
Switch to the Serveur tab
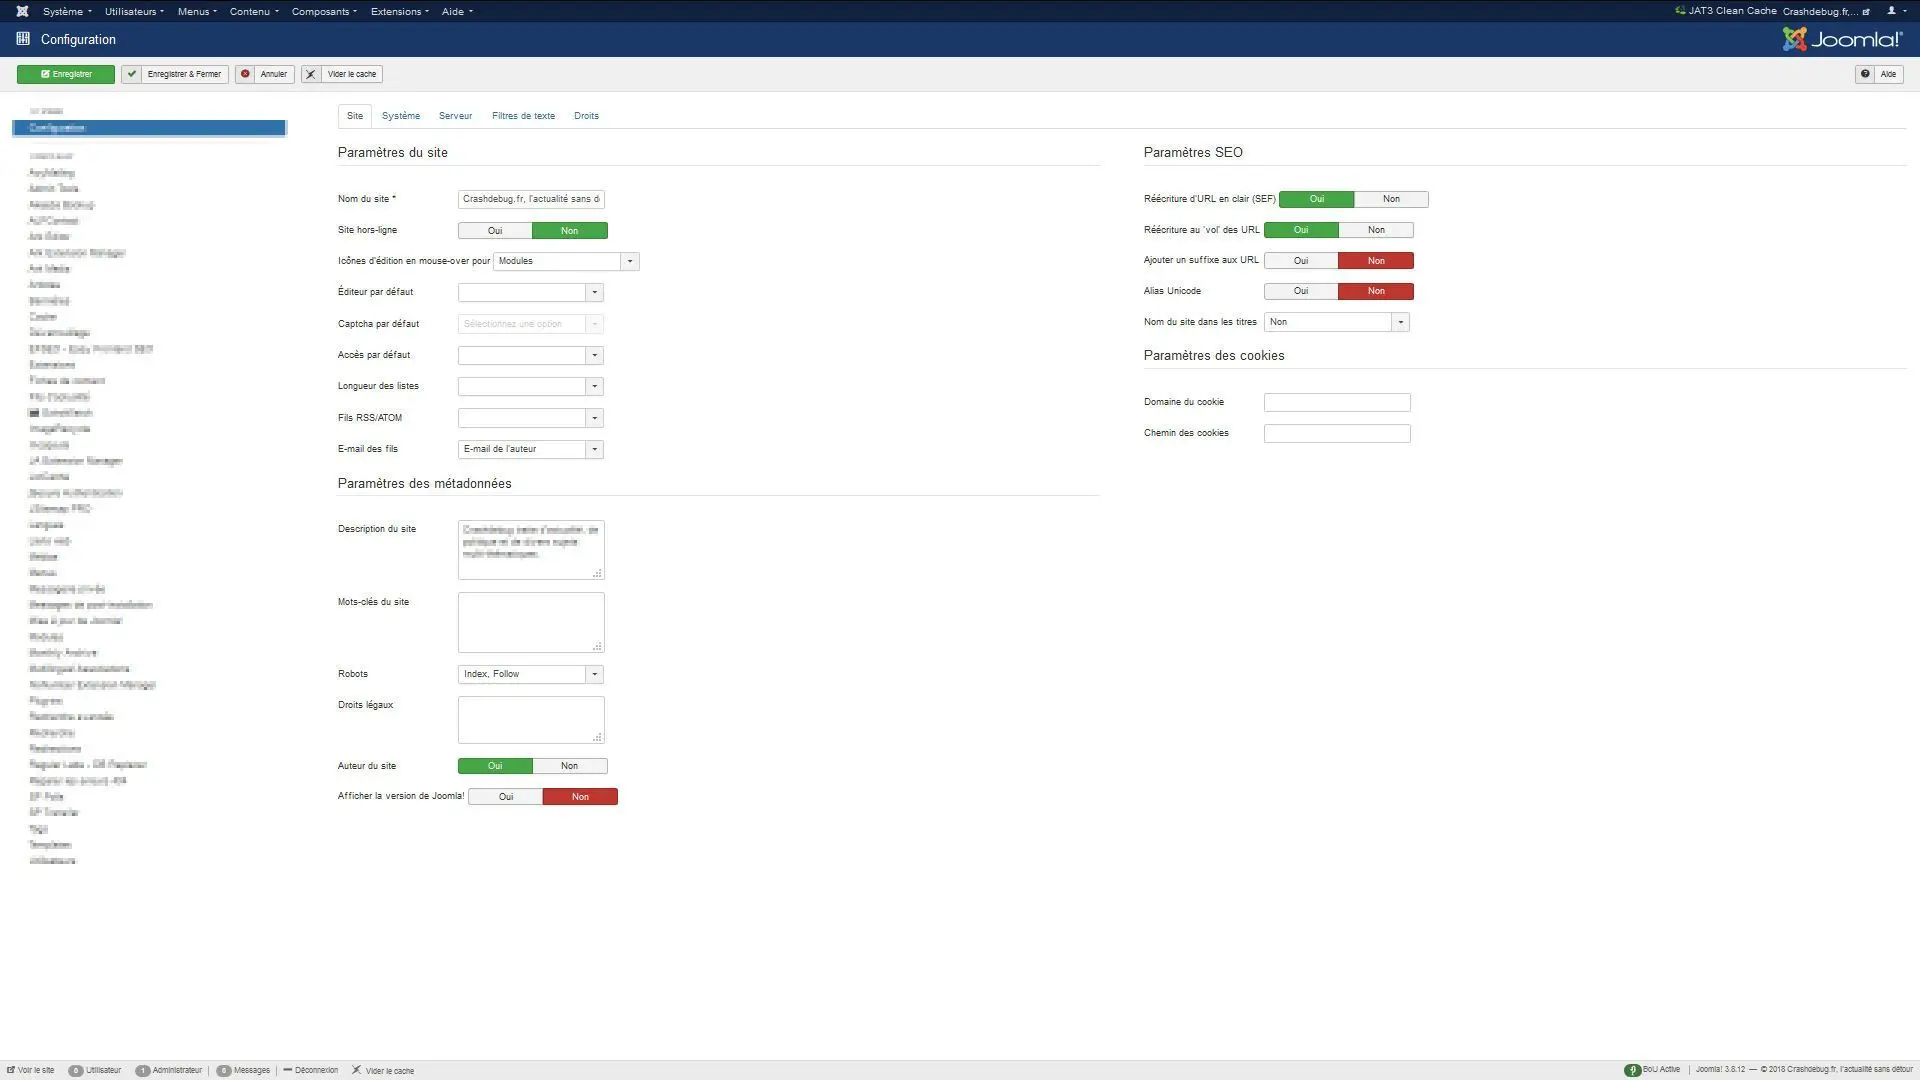click(x=455, y=116)
